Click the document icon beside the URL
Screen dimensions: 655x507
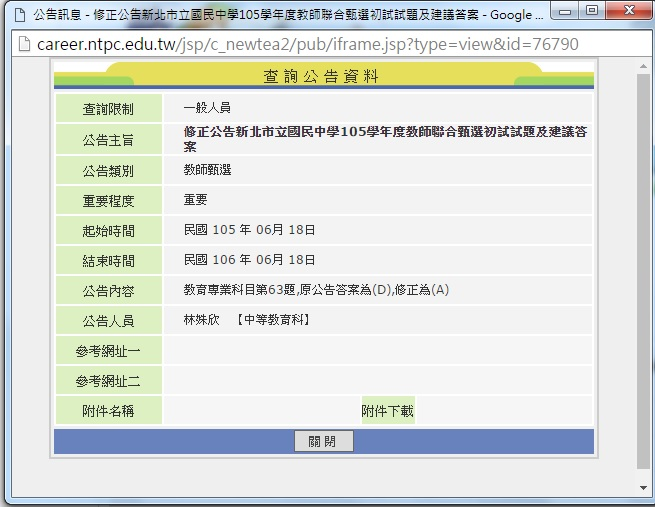(18, 45)
